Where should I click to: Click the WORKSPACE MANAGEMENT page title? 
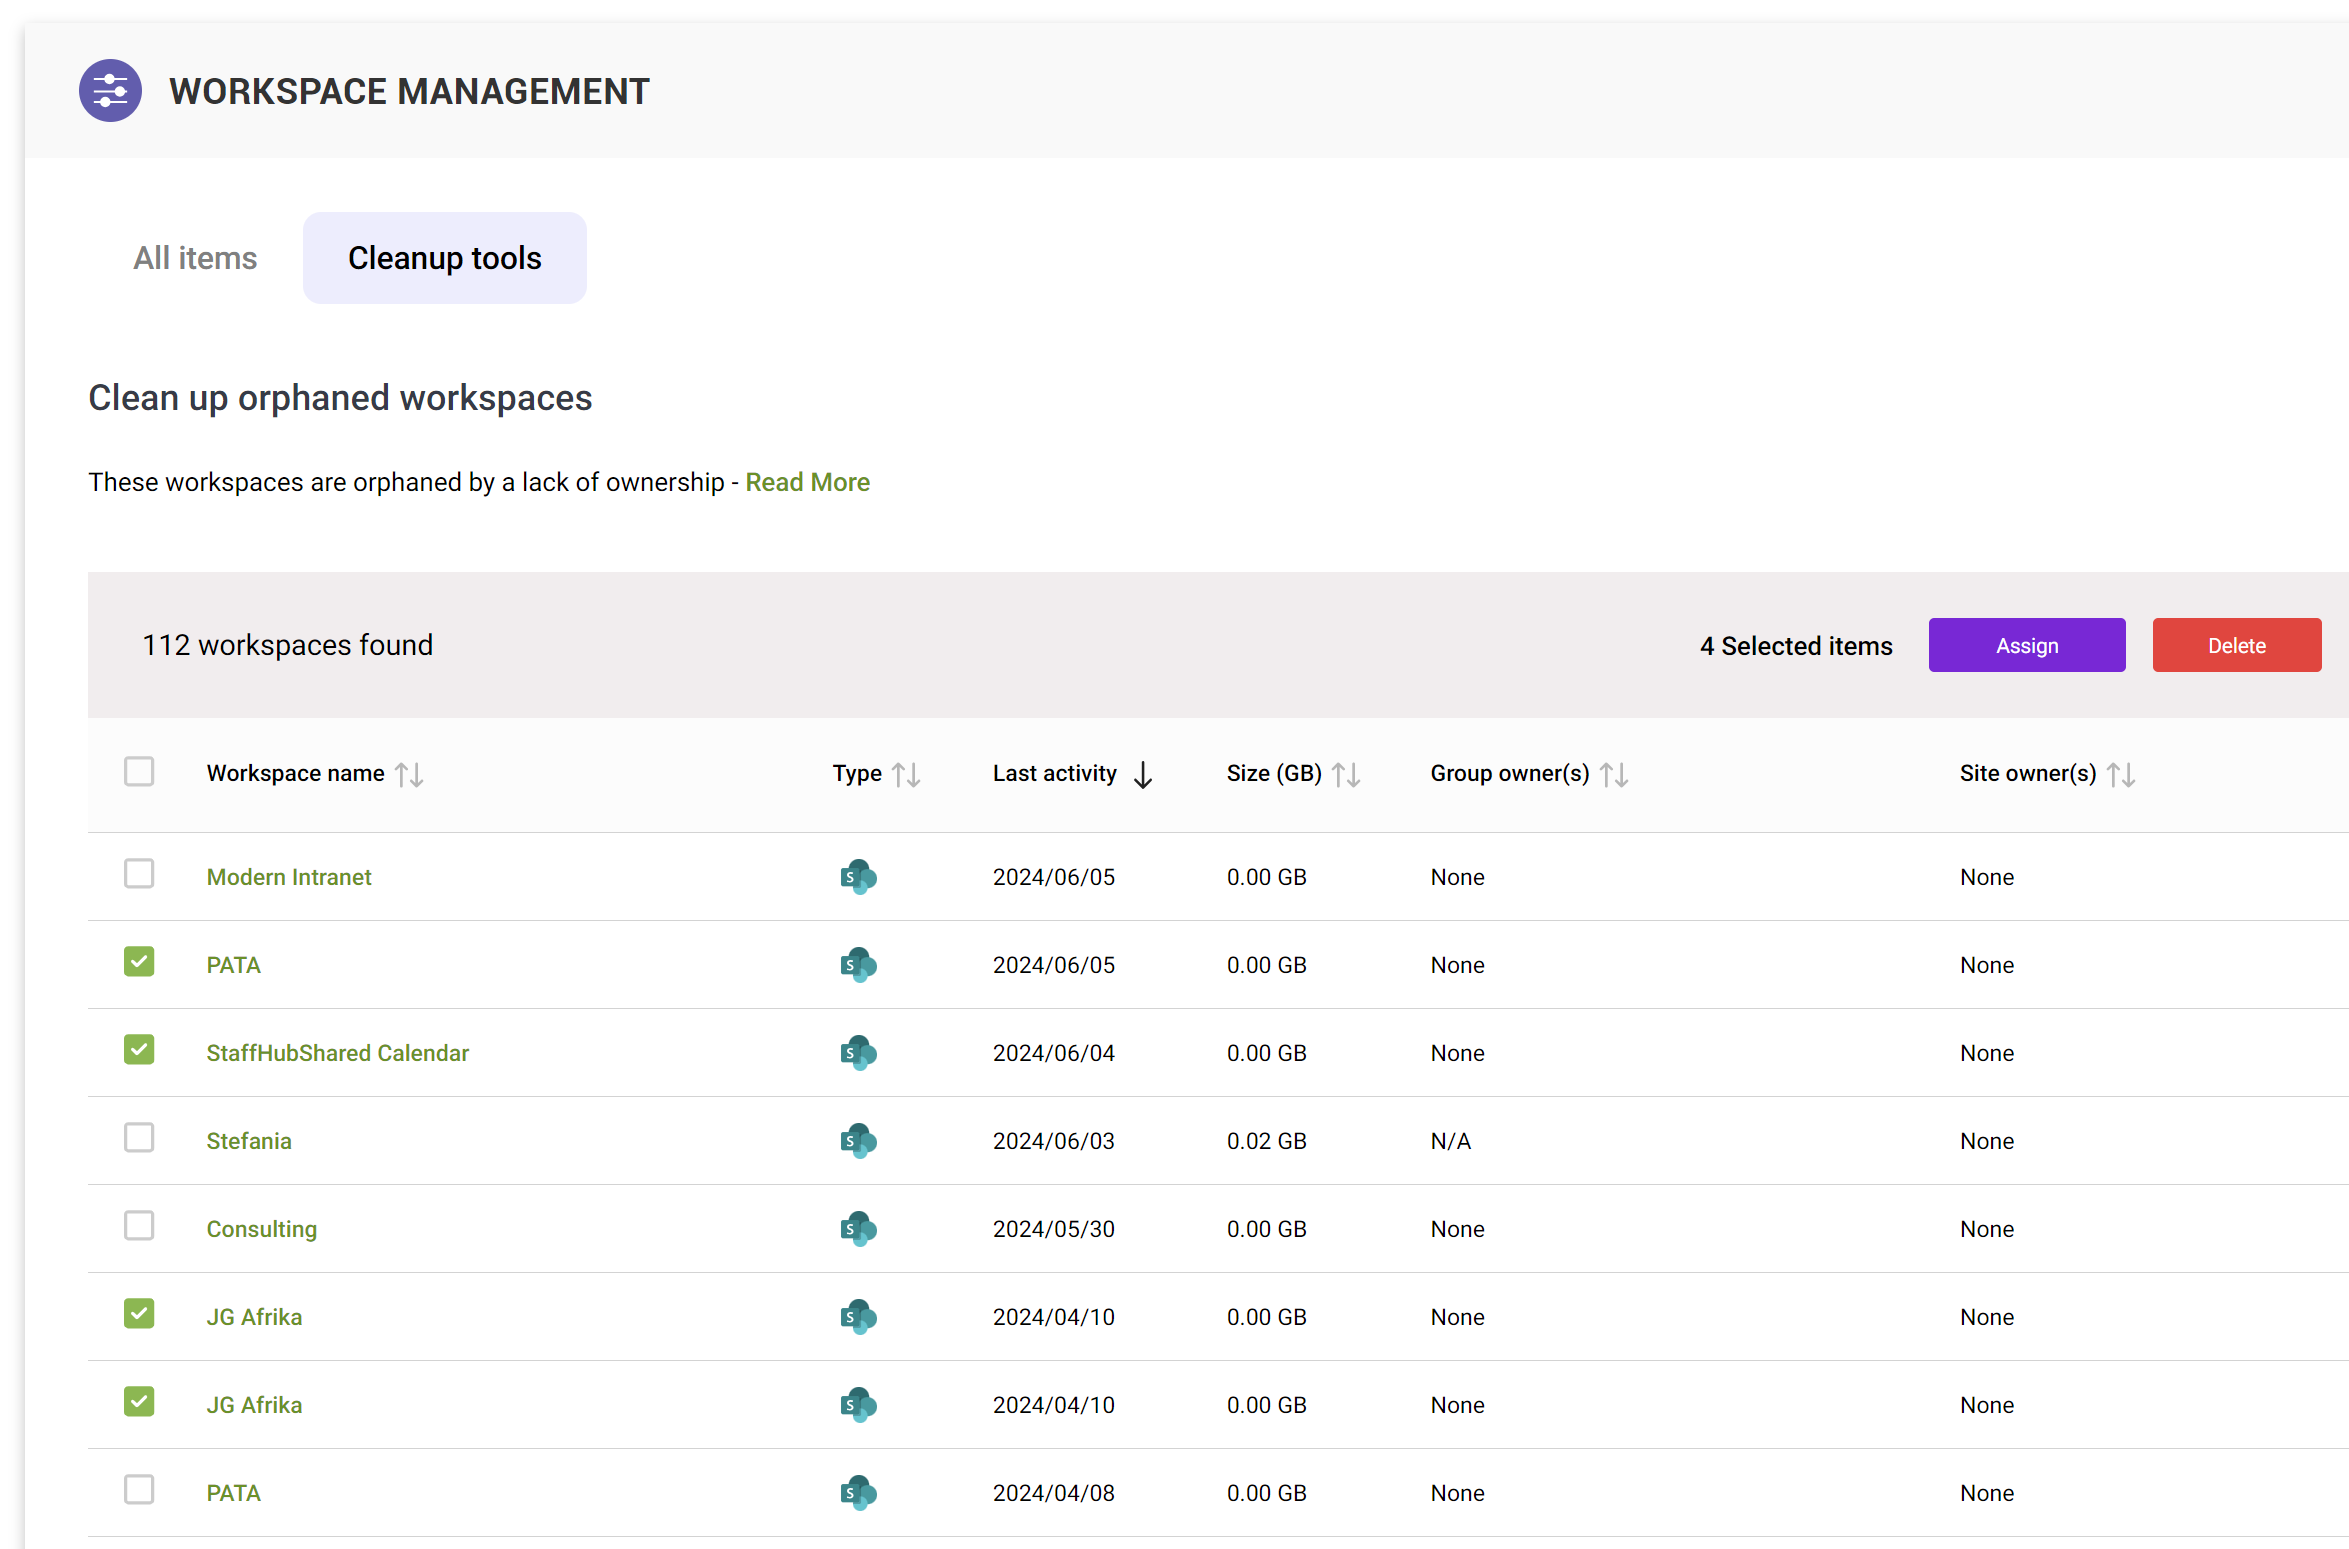coord(409,92)
